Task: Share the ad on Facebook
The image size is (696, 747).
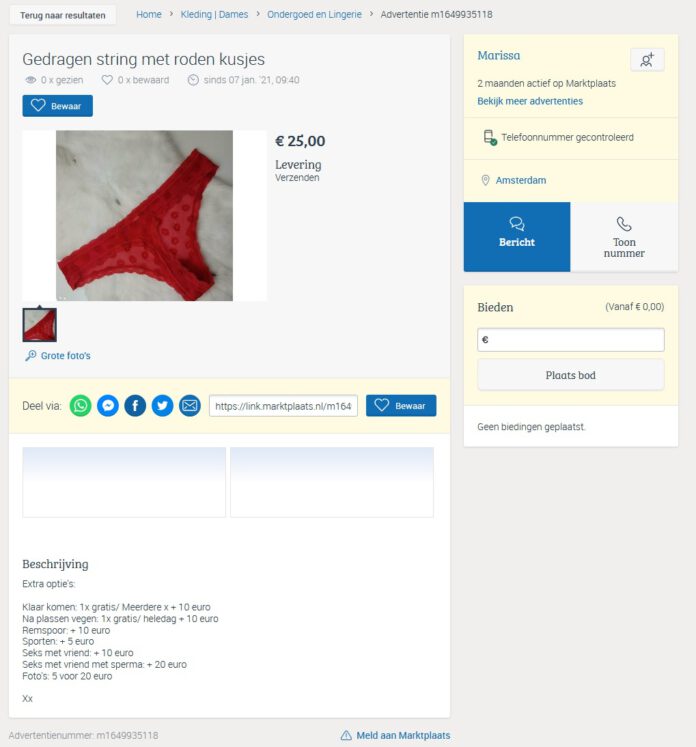Action: tap(135, 405)
